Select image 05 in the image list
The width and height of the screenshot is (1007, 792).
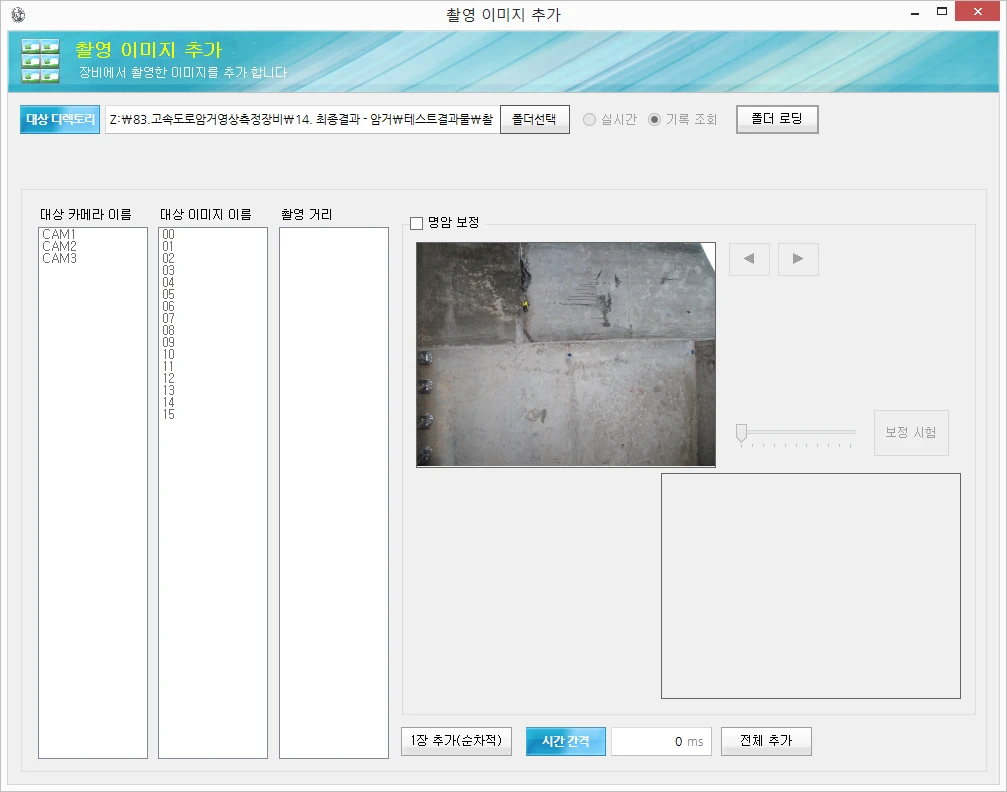tap(168, 294)
